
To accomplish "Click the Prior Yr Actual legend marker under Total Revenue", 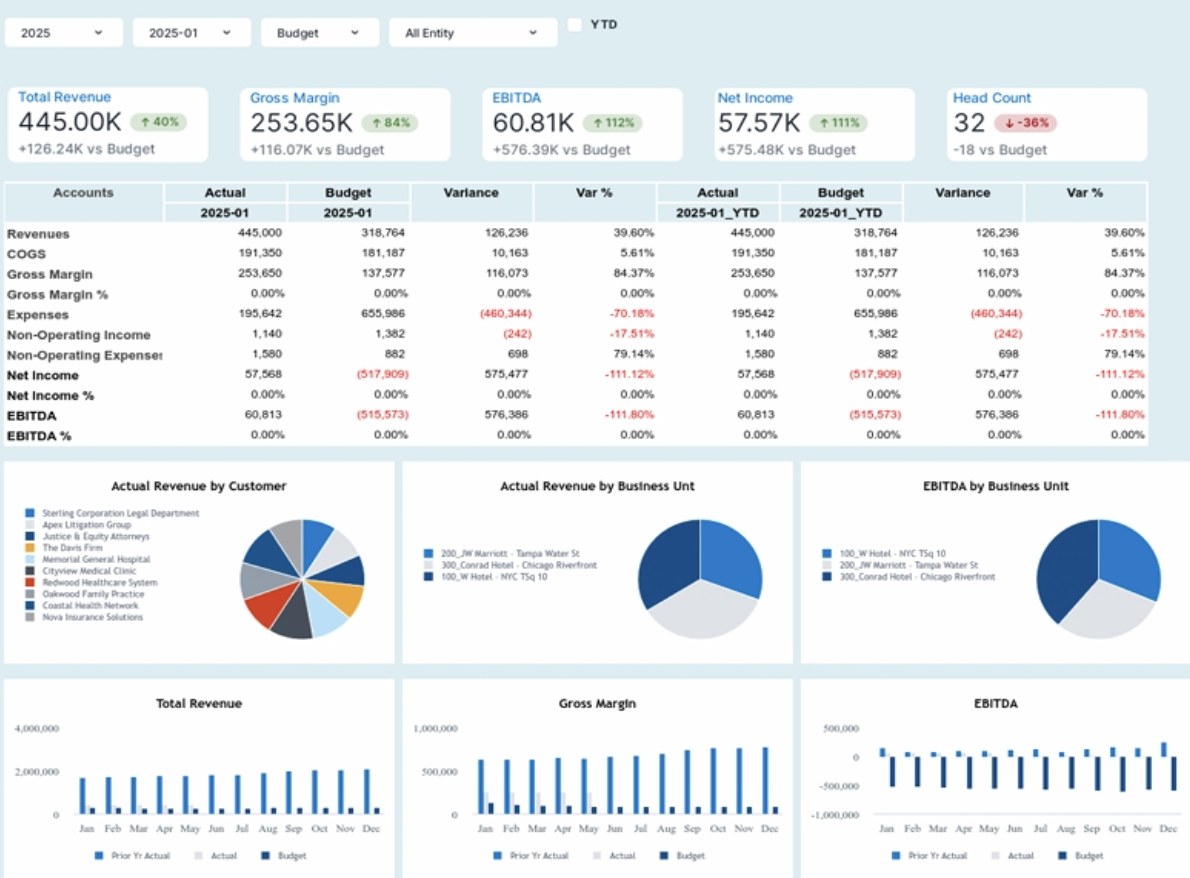I will click(x=99, y=856).
